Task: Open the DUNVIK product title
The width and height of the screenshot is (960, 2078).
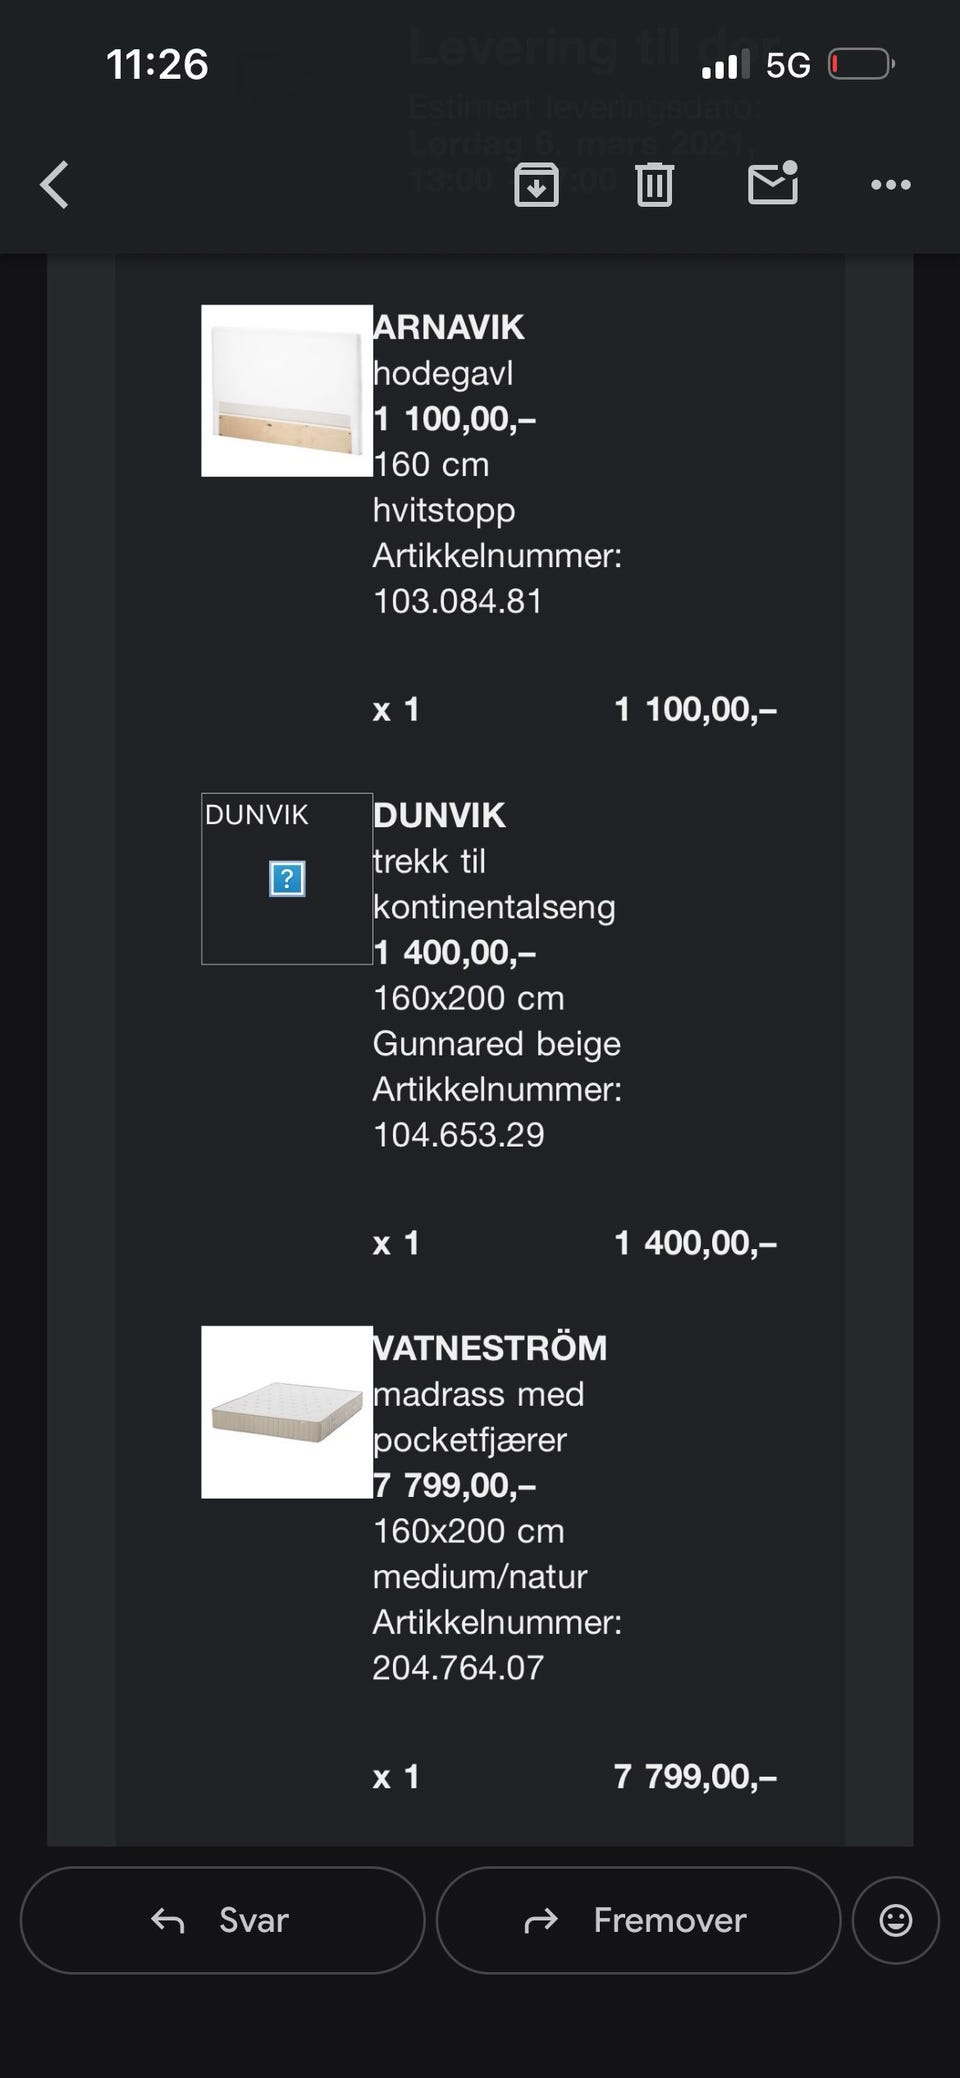Action: coord(439,815)
